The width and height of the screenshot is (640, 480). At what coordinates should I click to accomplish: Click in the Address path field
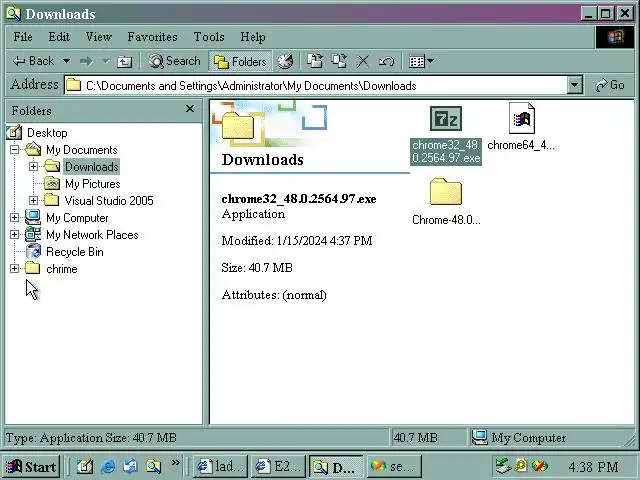[x=315, y=85]
